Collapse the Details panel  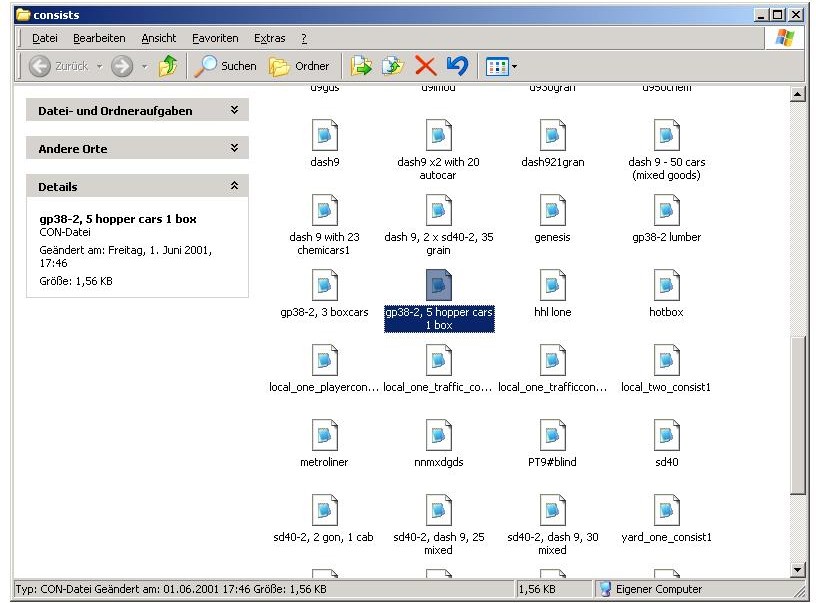pos(234,186)
